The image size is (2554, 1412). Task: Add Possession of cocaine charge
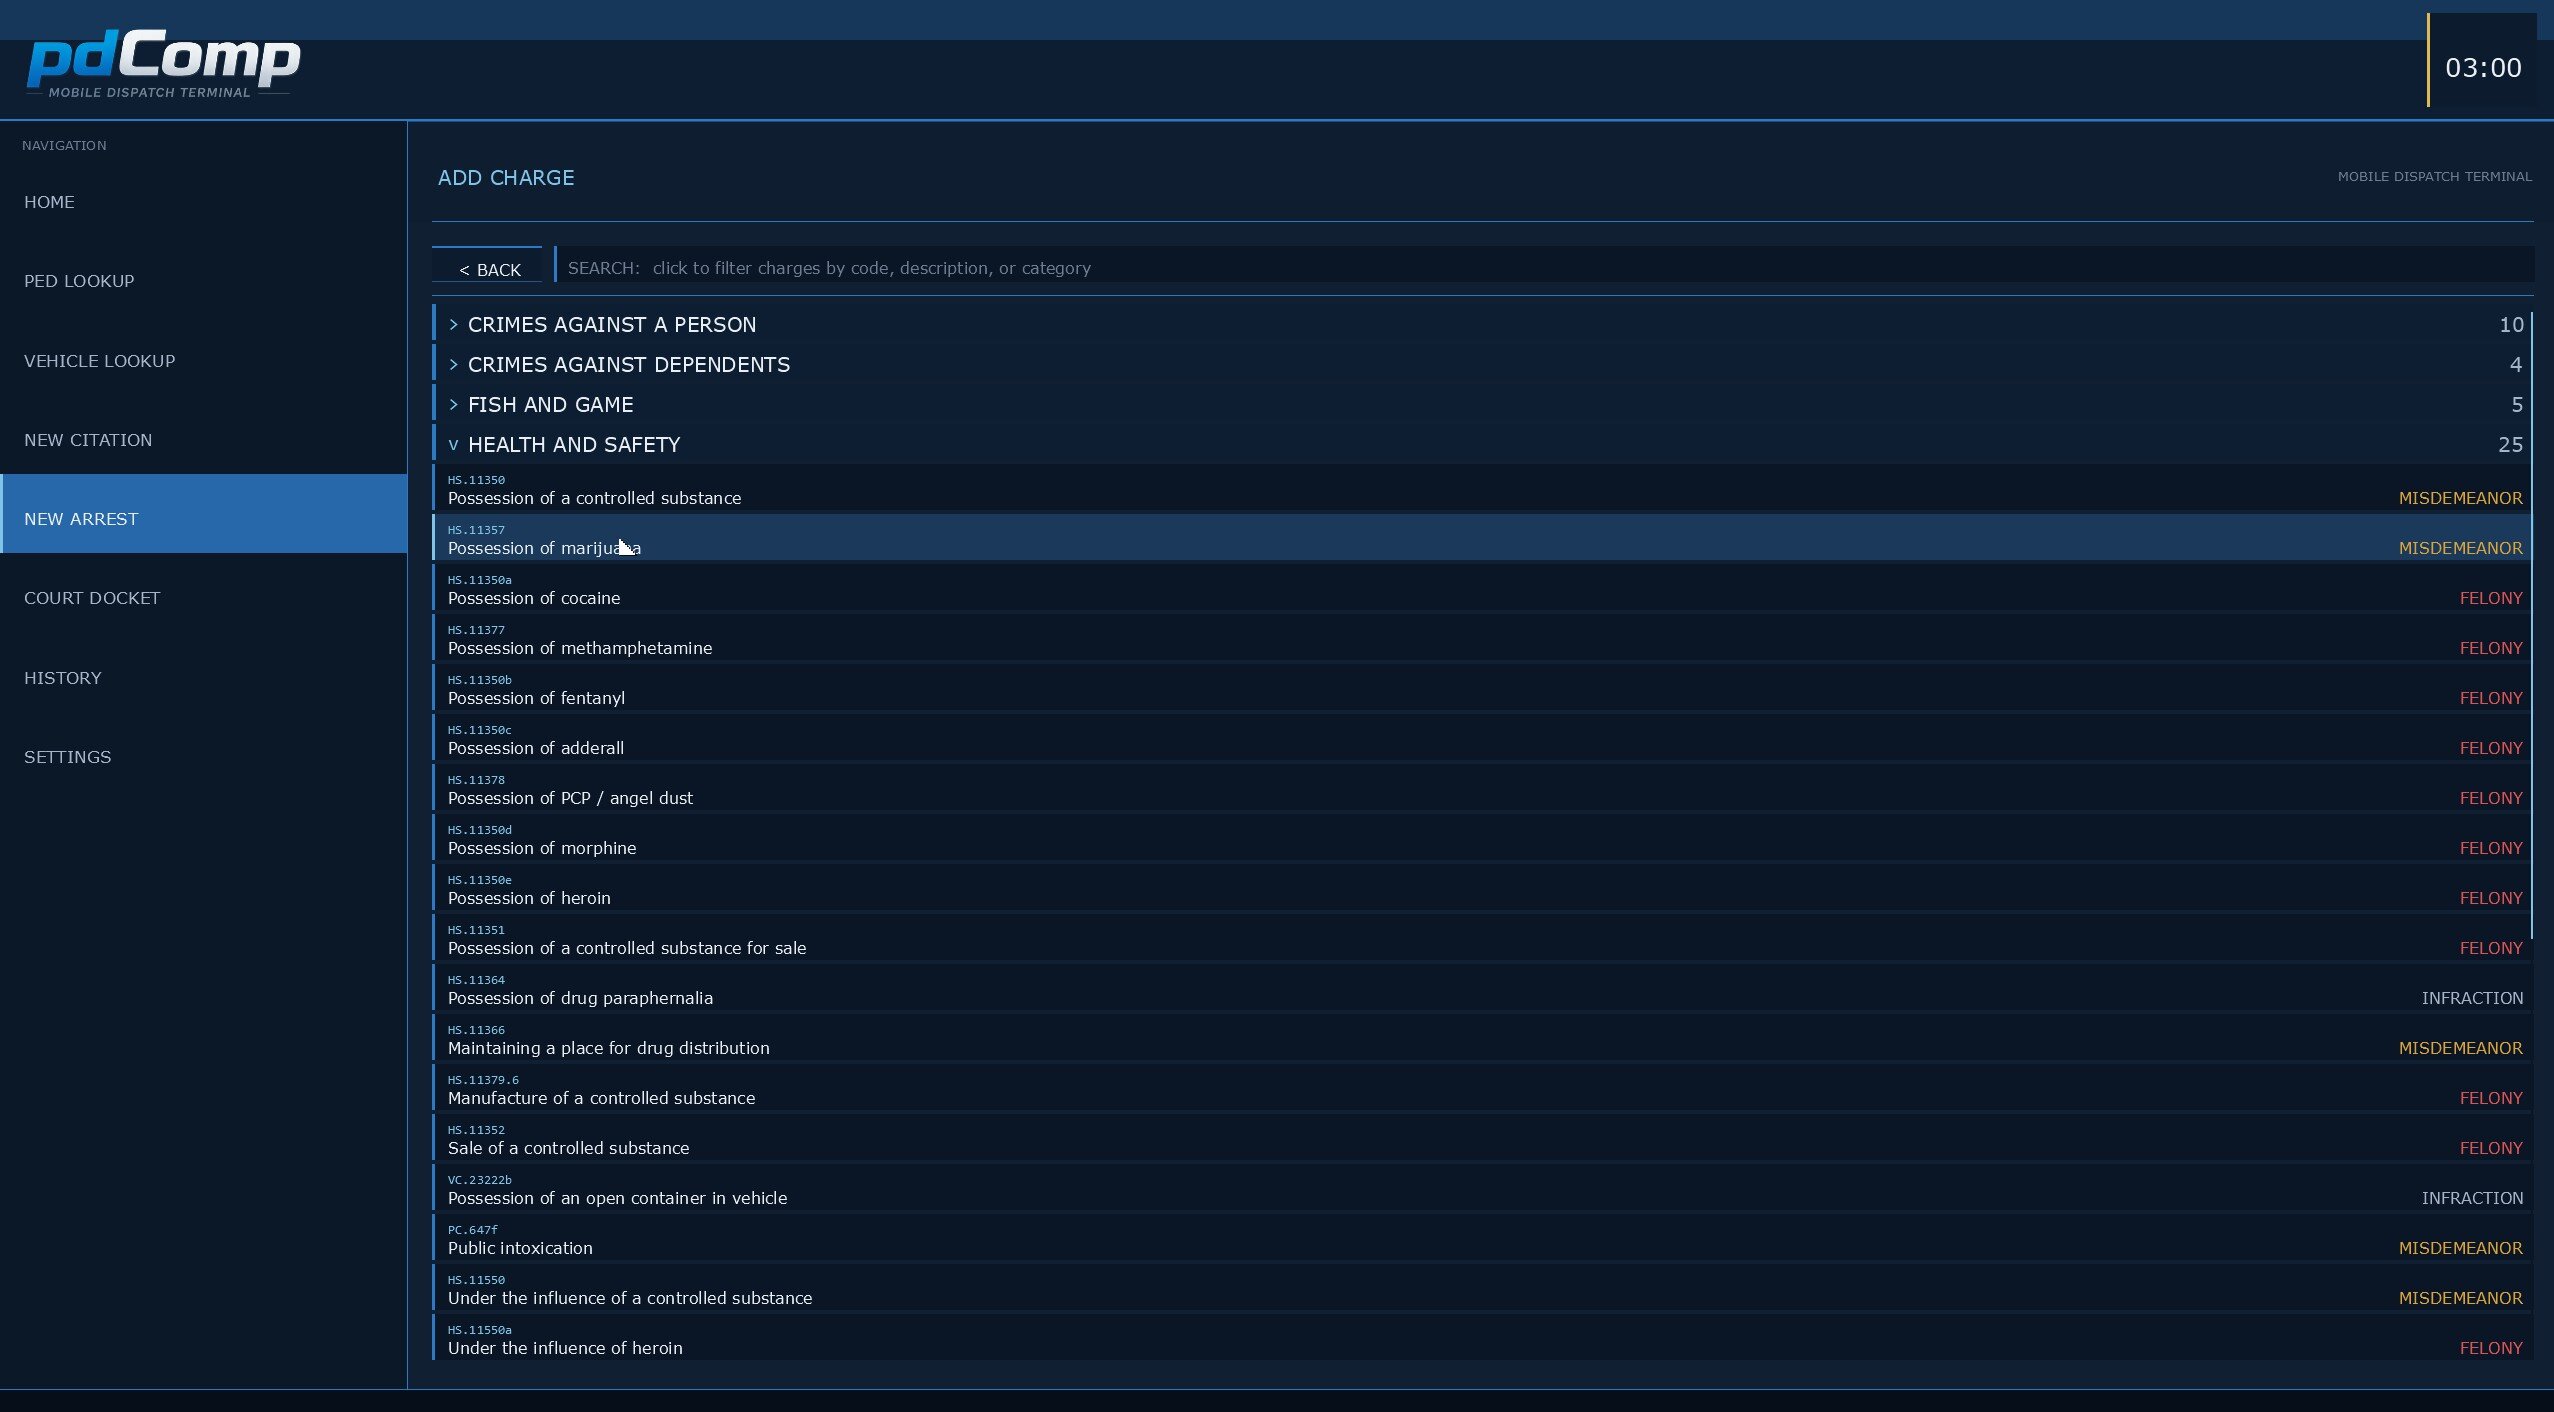click(1482, 588)
